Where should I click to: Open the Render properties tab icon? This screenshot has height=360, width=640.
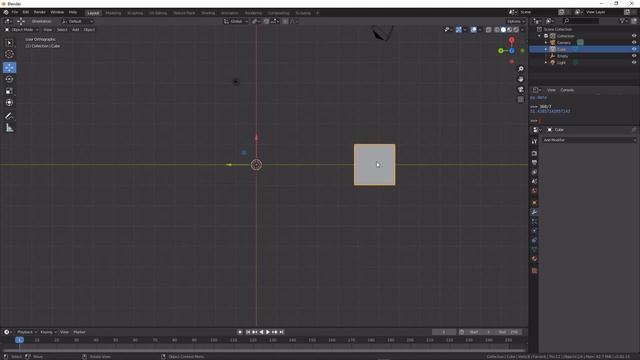(x=534, y=153)
